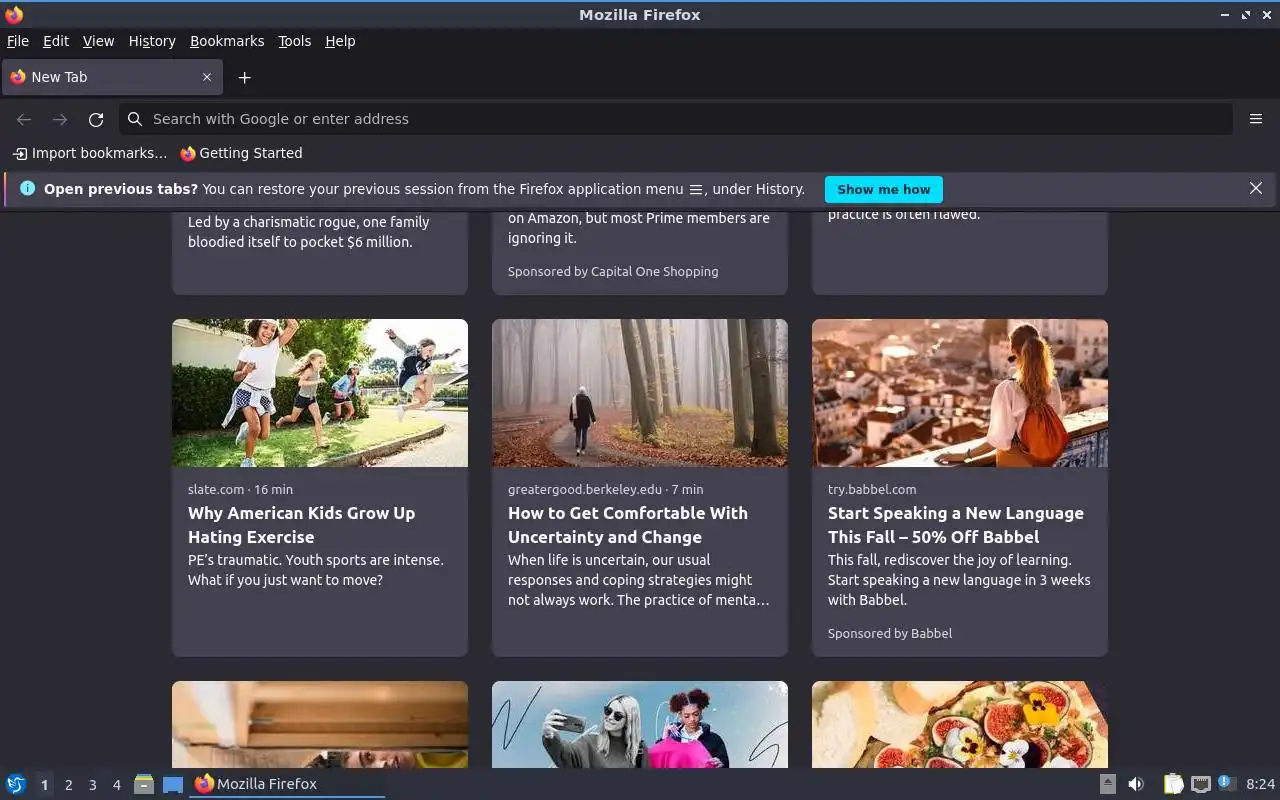Focus the Search with Google address field
1280x800 pixels.
[x=676, y=119]
